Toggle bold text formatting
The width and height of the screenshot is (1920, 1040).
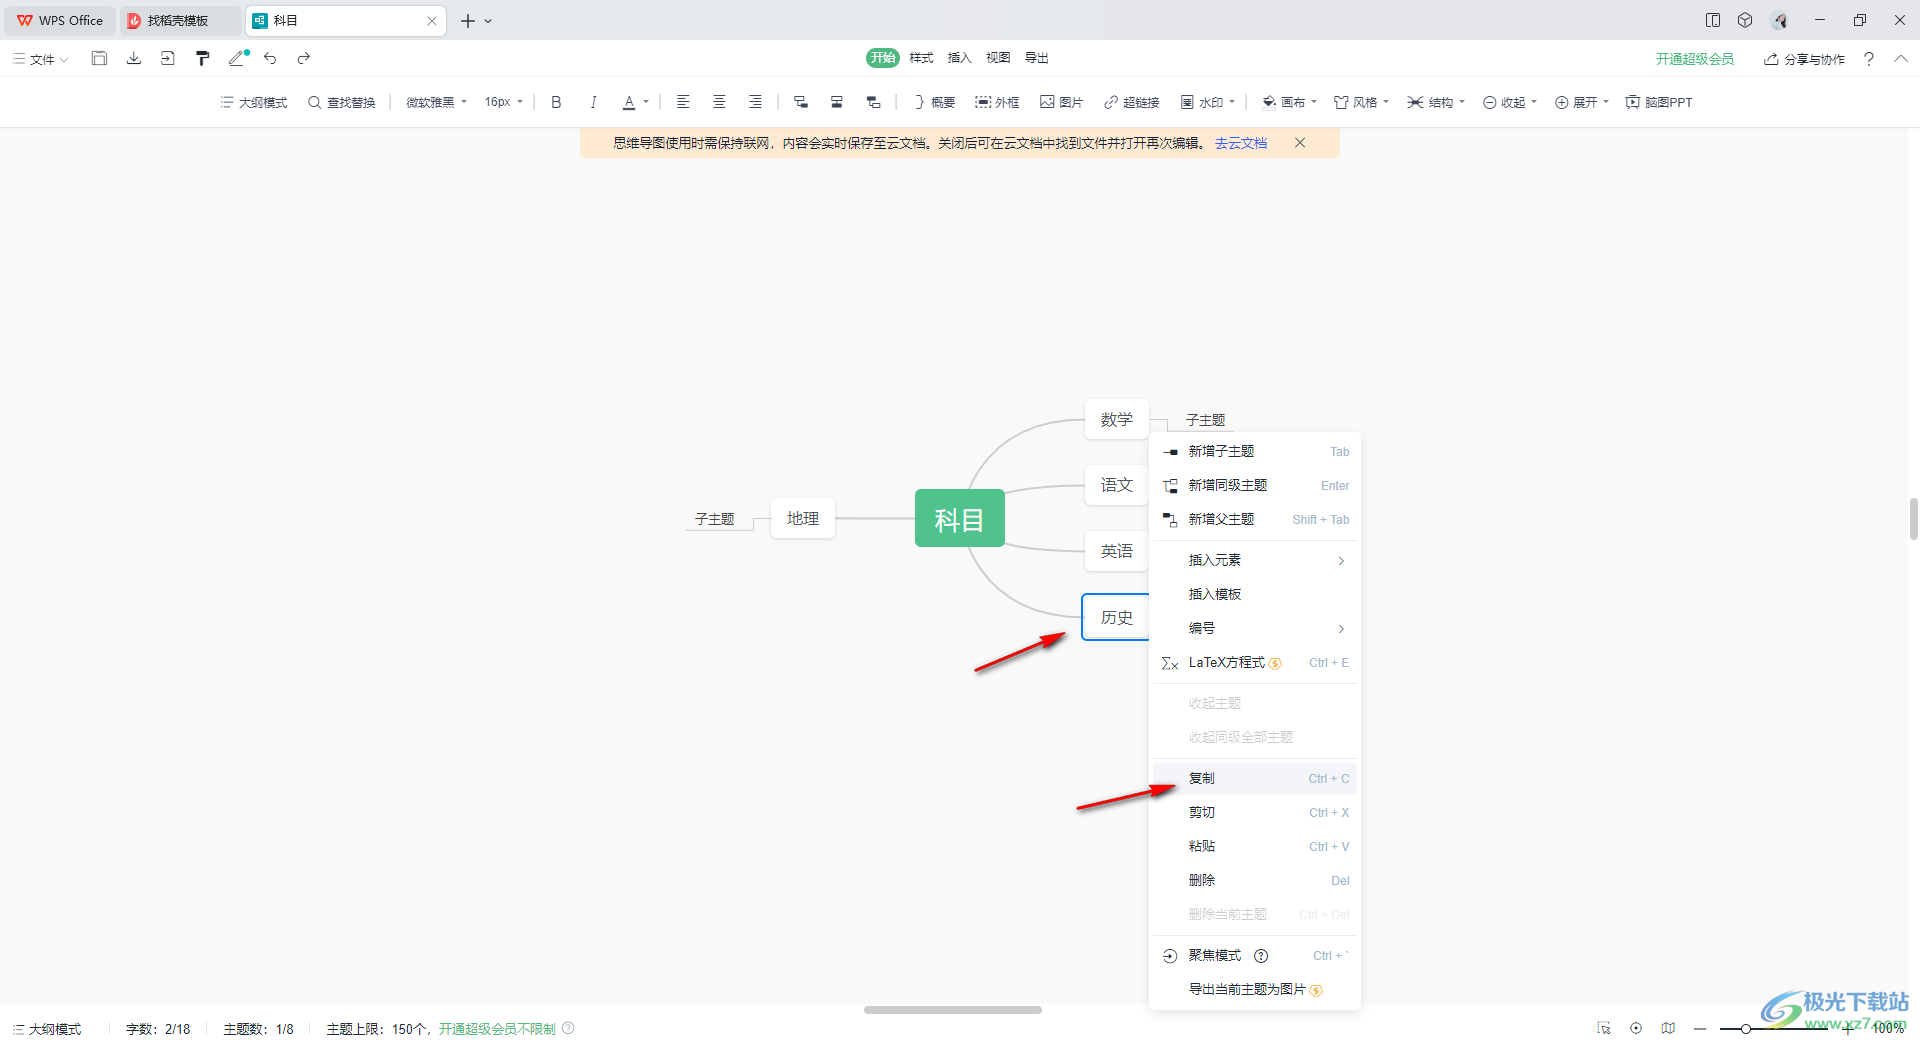pyautogui.click(x=556, y=102)
